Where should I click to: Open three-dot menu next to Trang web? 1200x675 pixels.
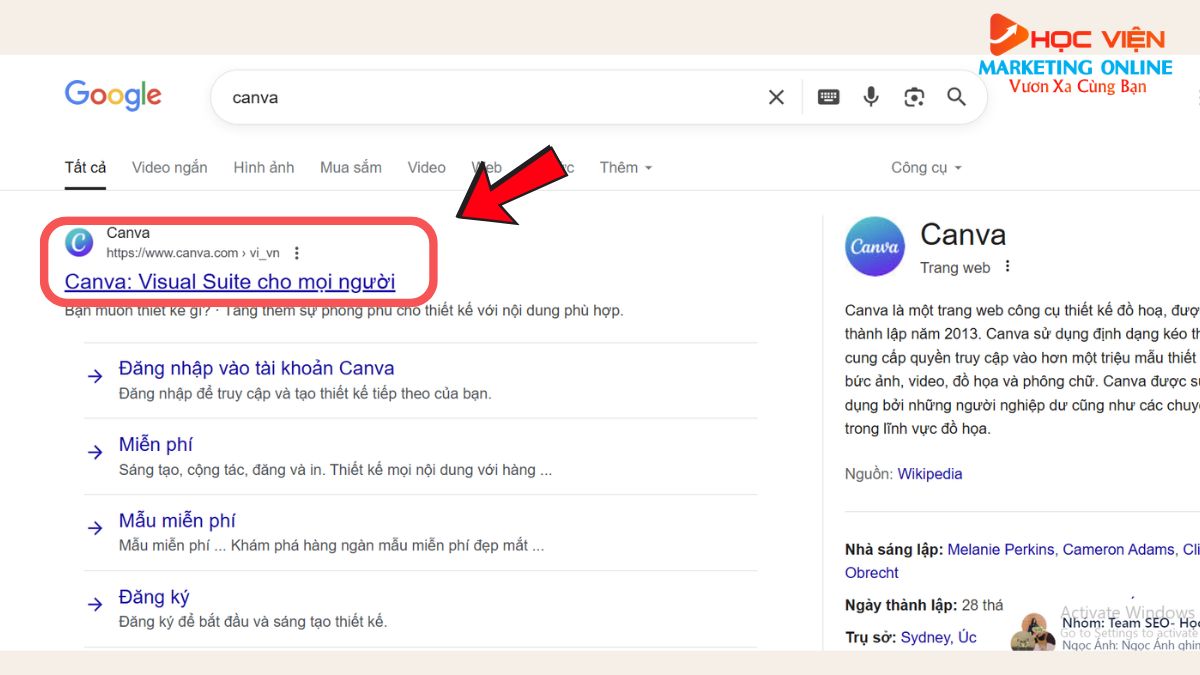point(1007,267)
